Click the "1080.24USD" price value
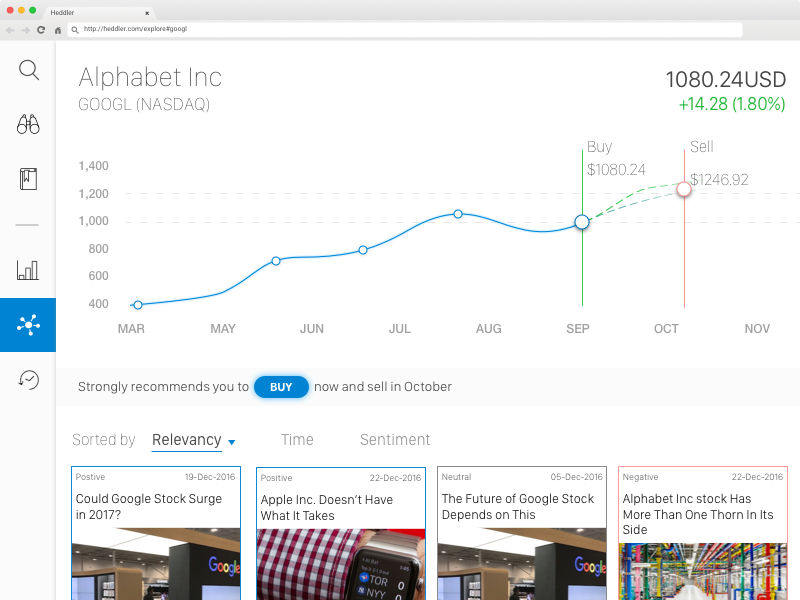Screen dimensions: 800x600 (x=726, y=80)
